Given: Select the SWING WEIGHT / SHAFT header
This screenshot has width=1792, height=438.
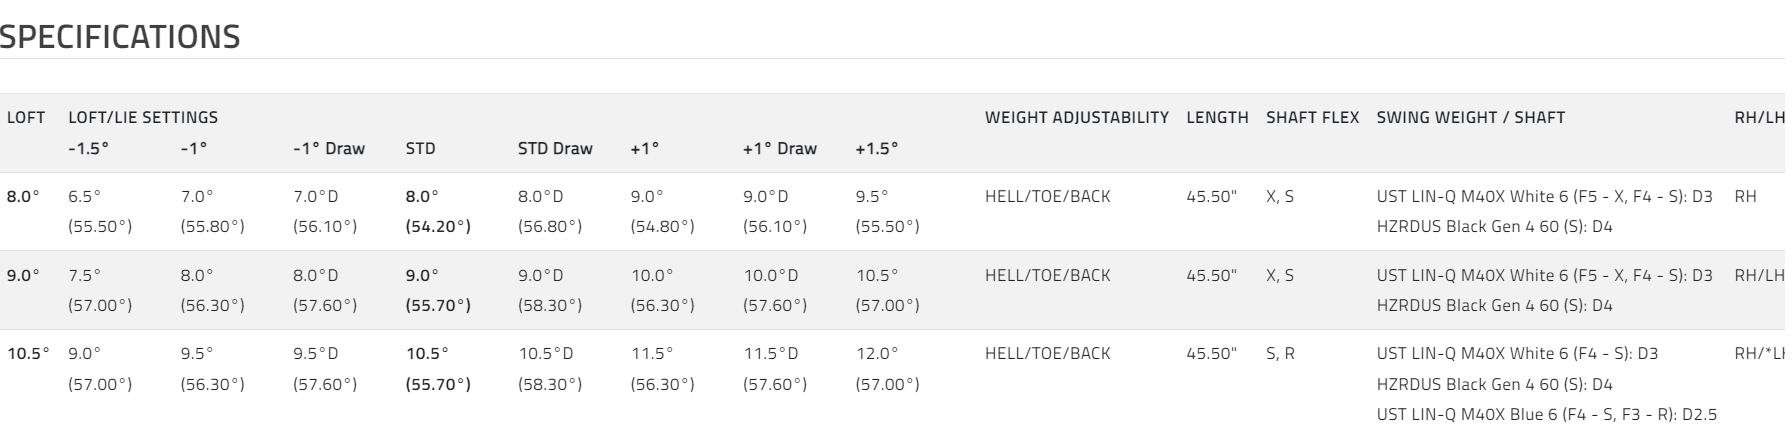Looking at the screenshot, I should 1470,117.
